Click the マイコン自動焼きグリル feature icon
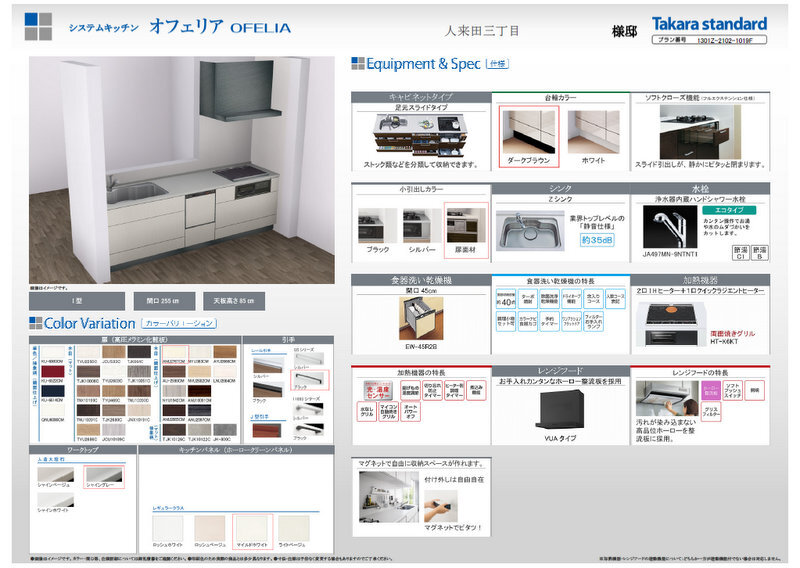800x568 pixels. click(x=389, y=411)
